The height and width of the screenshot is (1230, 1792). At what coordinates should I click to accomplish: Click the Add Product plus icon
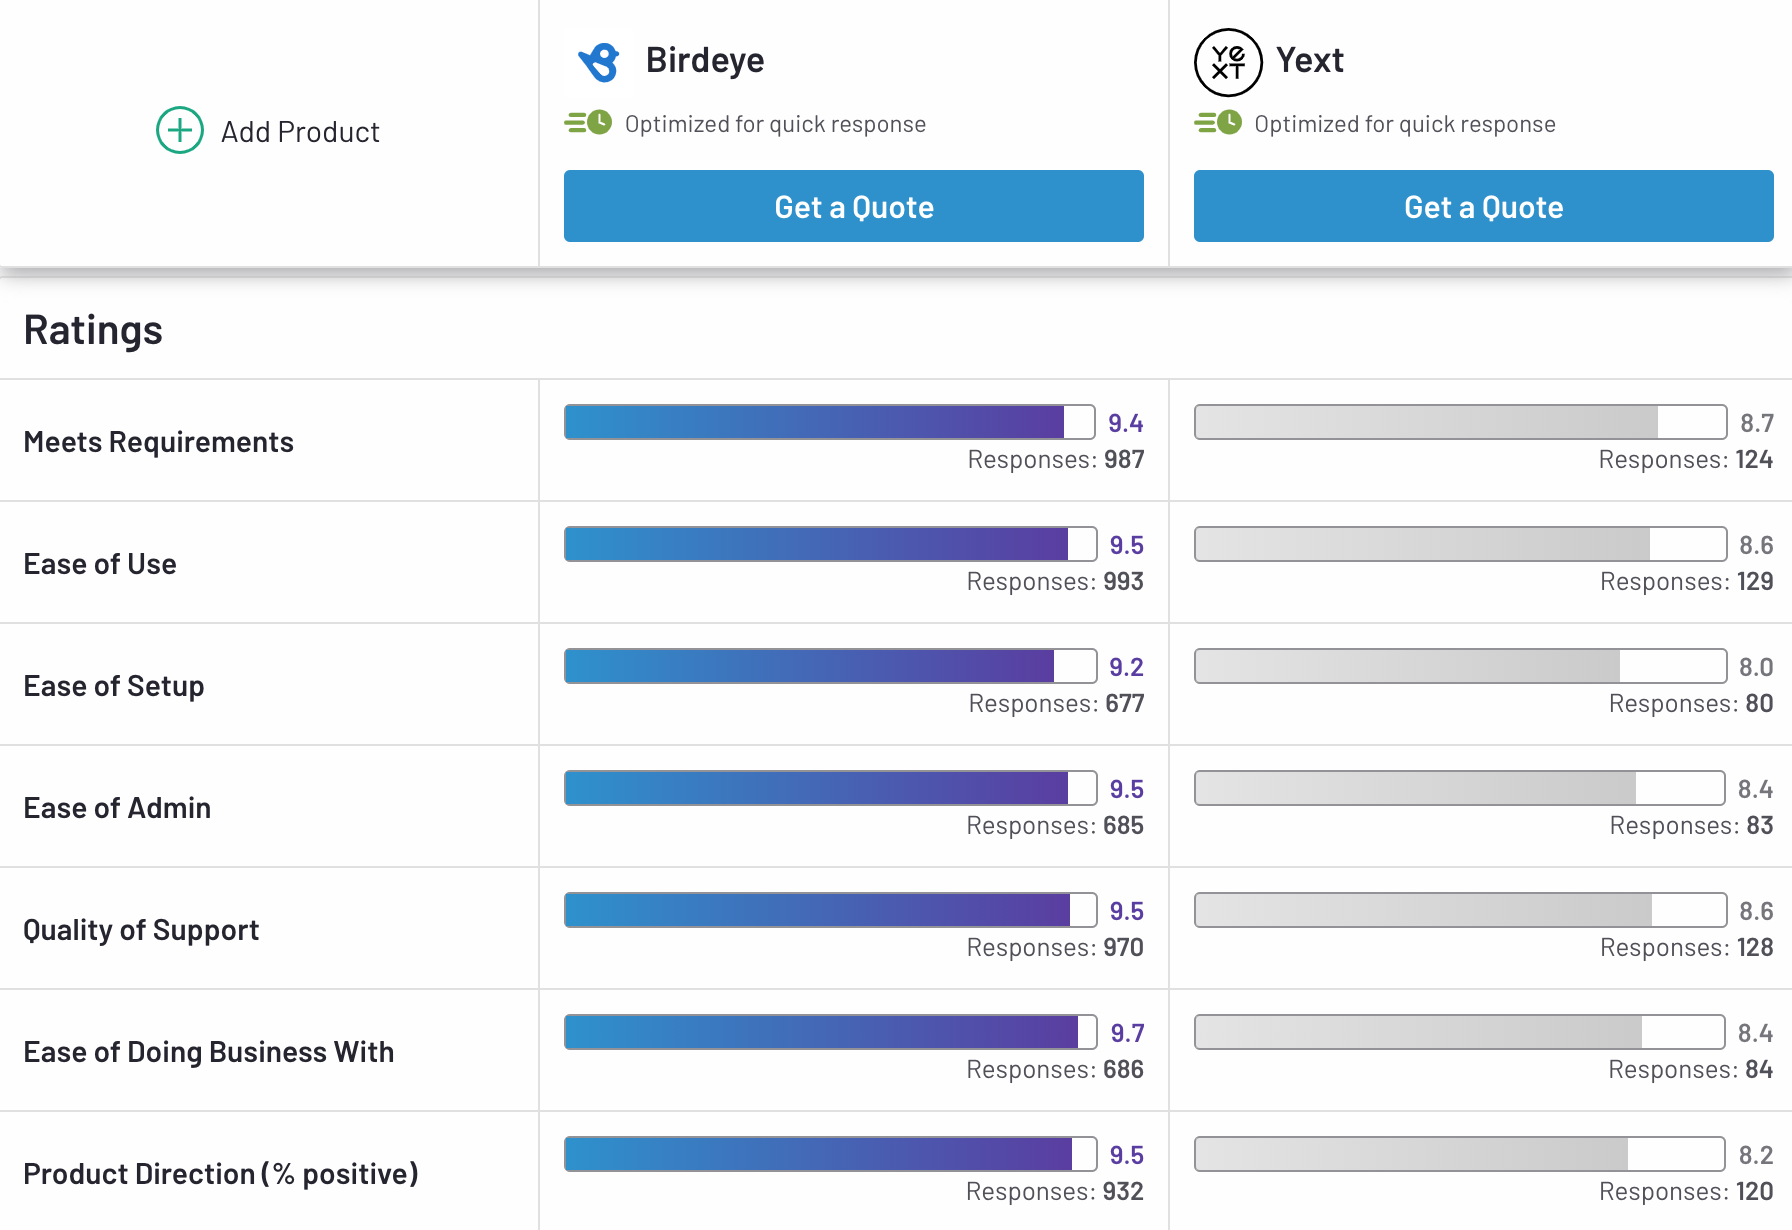[x=180, y=130]
